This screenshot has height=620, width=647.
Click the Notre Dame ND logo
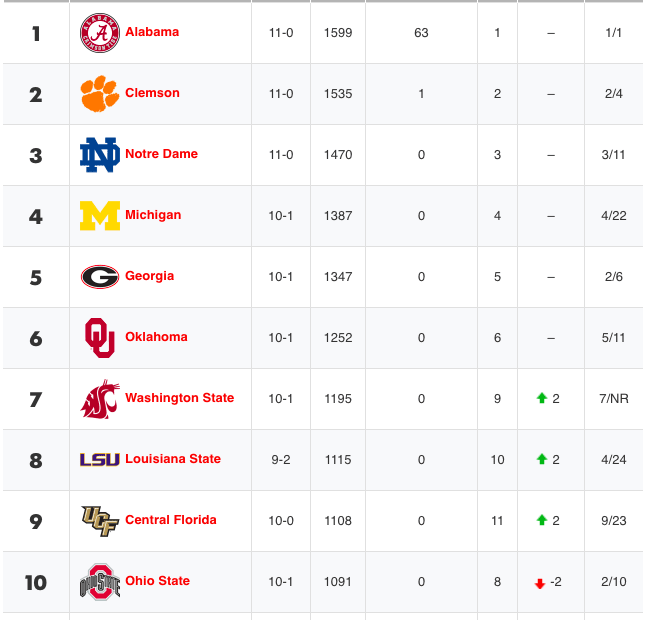pyautogui.click(x=100, y=155)
